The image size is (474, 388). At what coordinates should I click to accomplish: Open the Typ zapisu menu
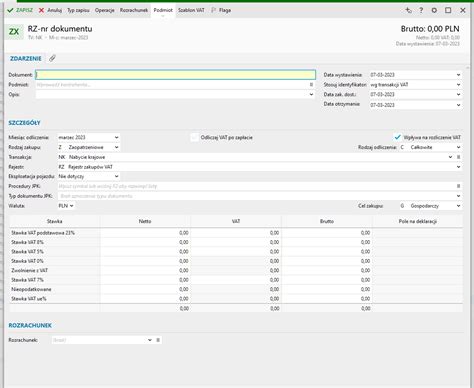[78, 10]
